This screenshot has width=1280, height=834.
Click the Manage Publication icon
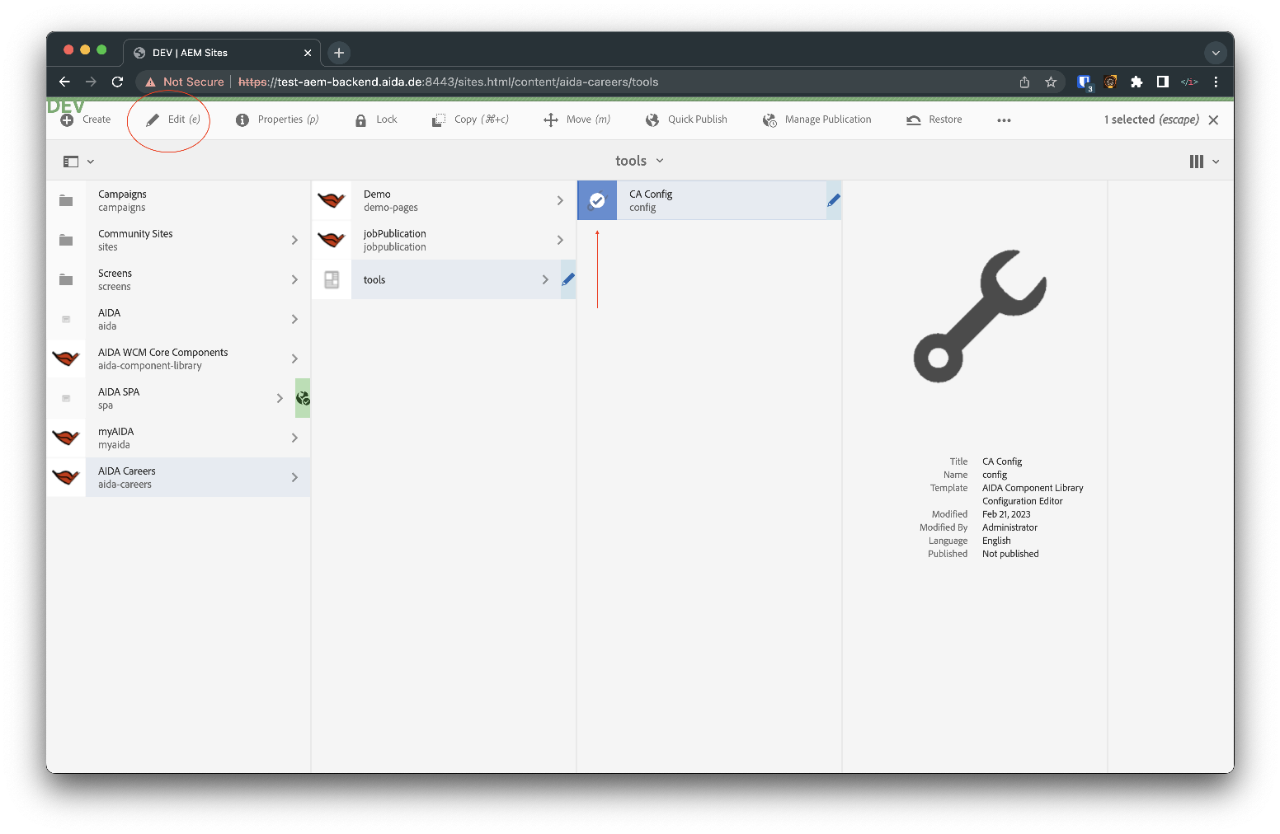coord(769,120)
